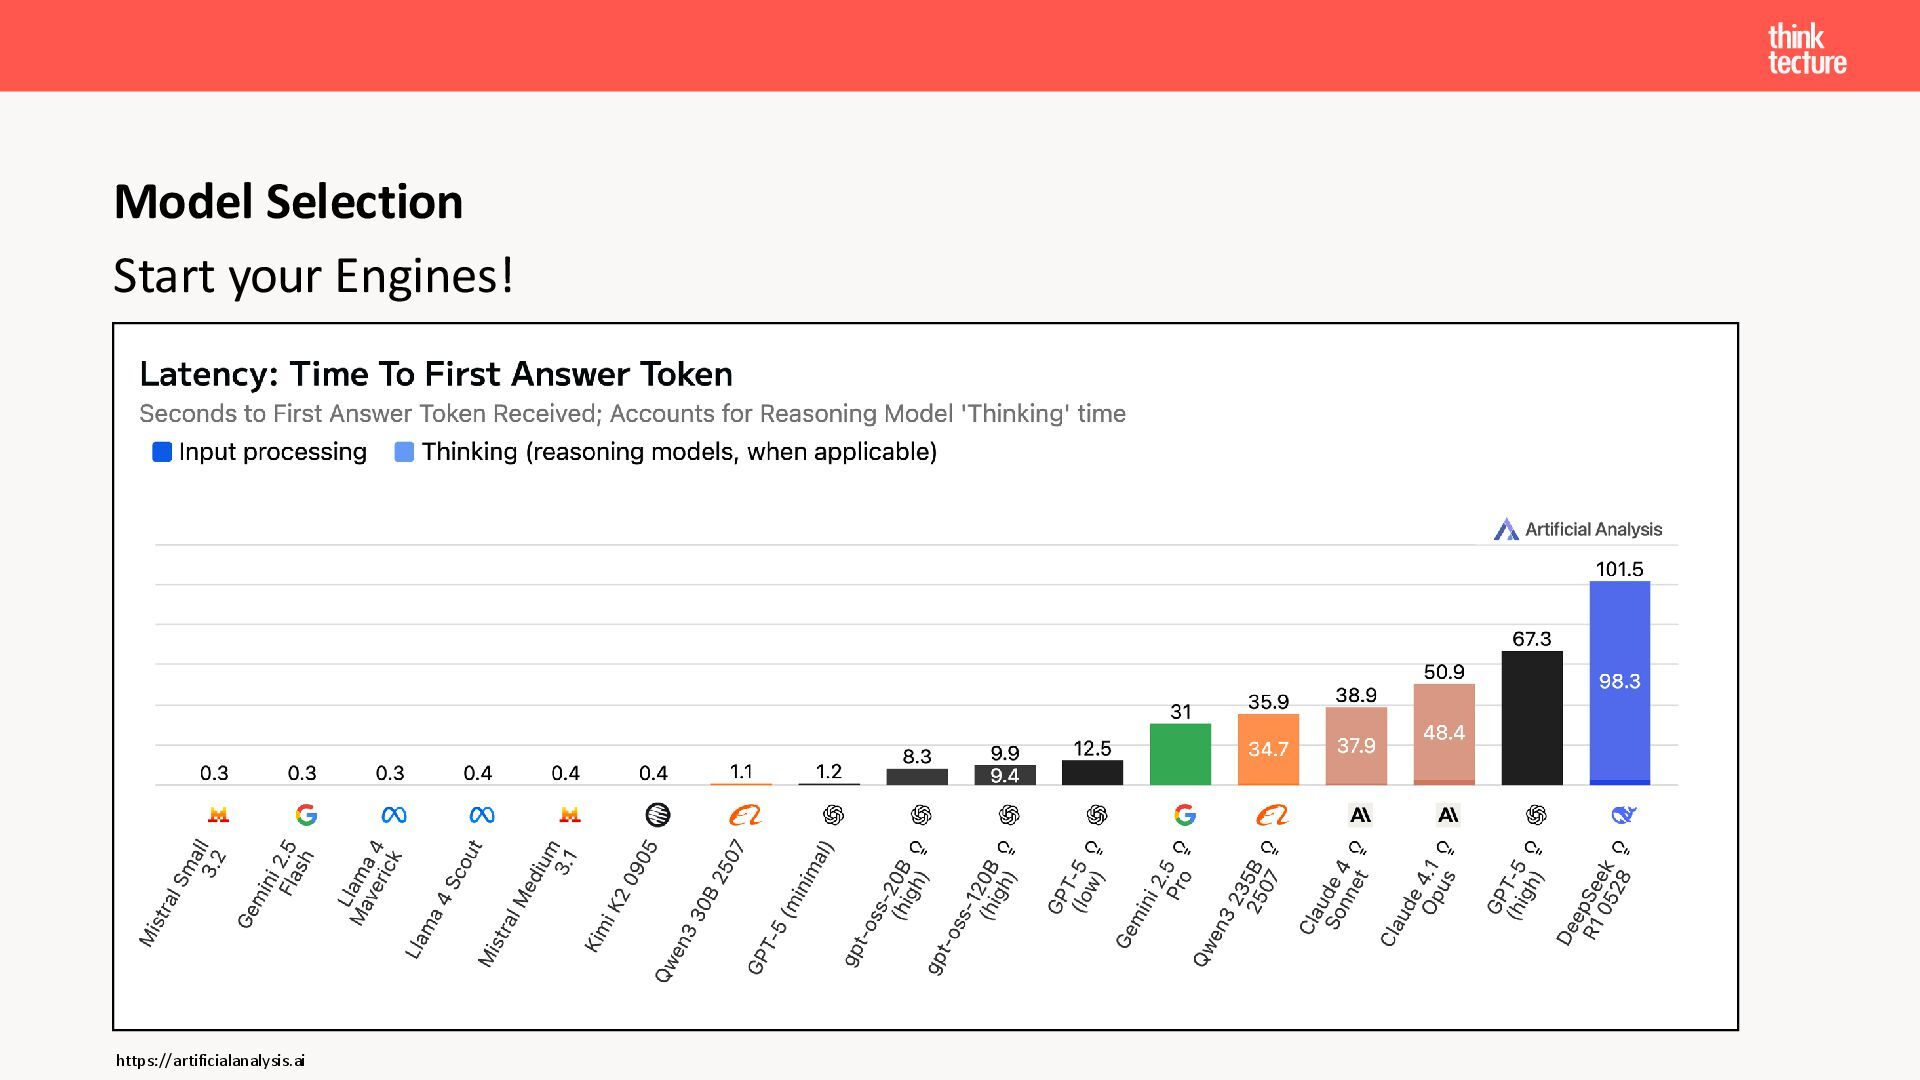Click the Latency chart title text
1920x1080 pixels.
[x=436, y=374]
